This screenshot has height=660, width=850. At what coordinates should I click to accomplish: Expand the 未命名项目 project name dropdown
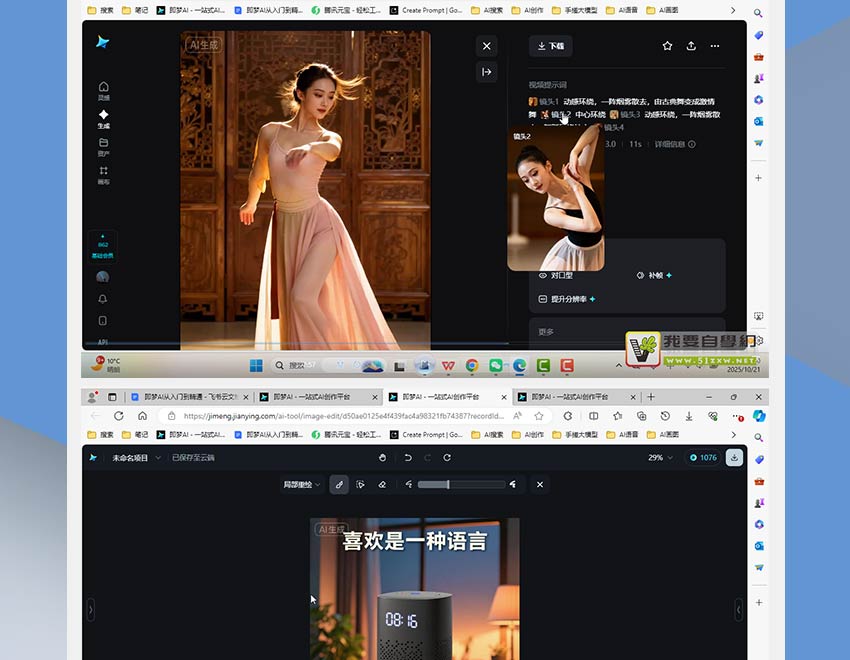tap(135, 457)
